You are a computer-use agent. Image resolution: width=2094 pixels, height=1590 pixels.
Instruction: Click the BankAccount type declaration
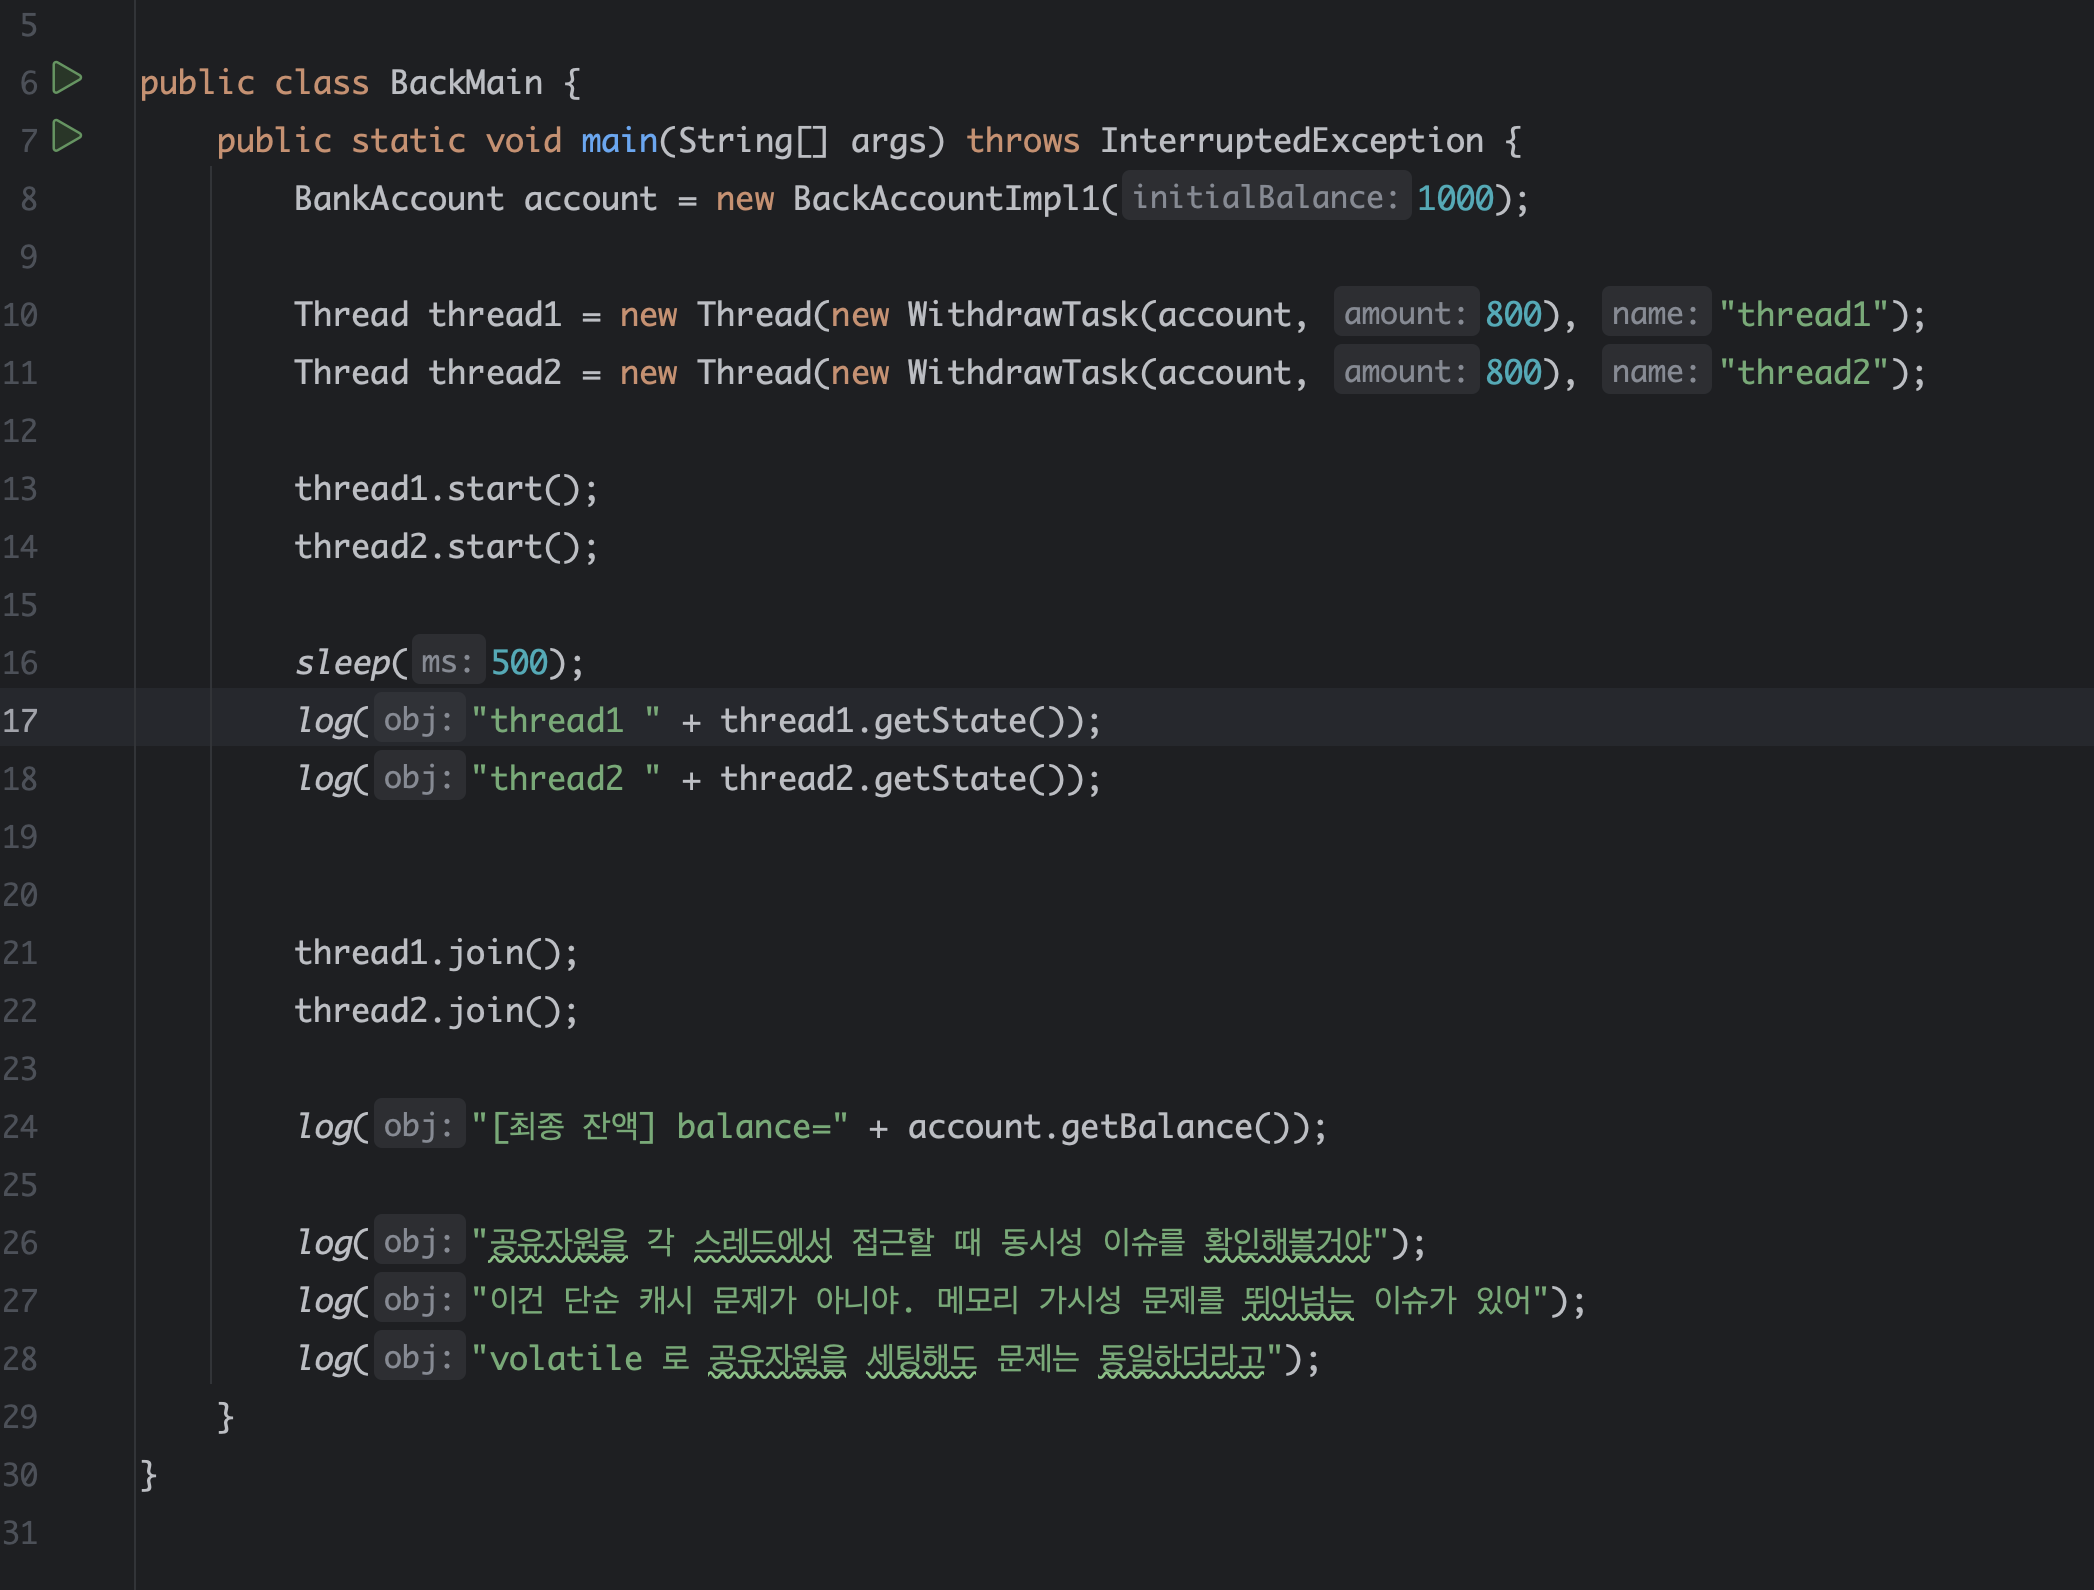pos(398,198)
